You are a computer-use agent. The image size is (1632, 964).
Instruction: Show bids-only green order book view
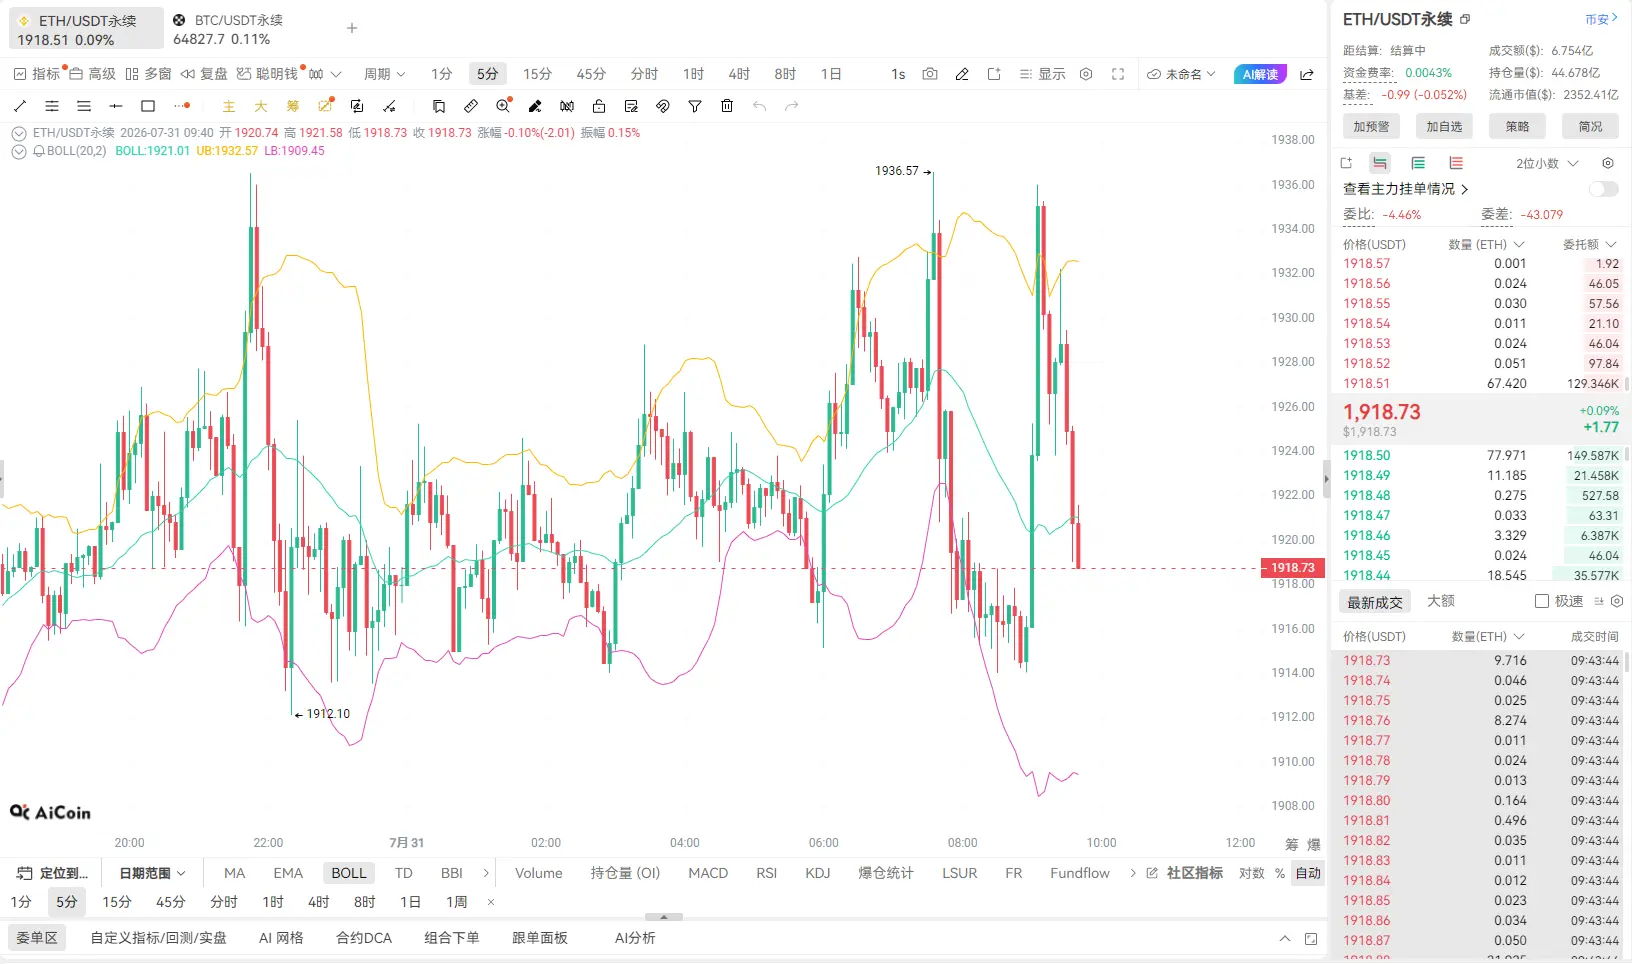(1418, 163)
